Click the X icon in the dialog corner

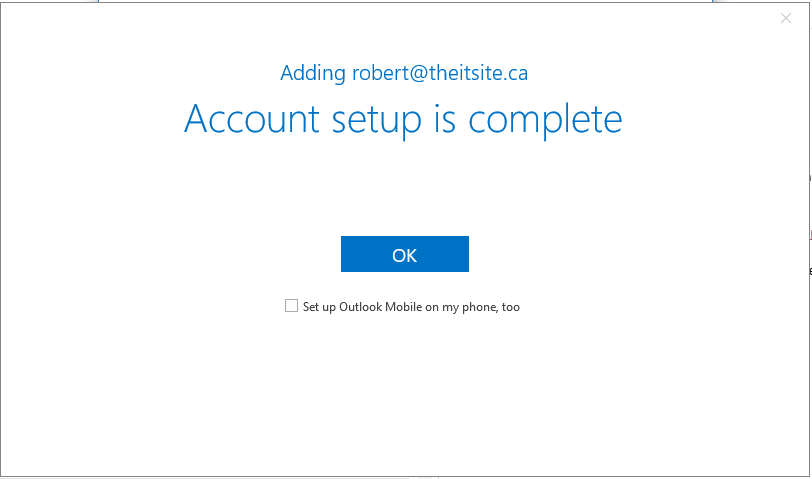pyautogui.click(x=786, y=18)
